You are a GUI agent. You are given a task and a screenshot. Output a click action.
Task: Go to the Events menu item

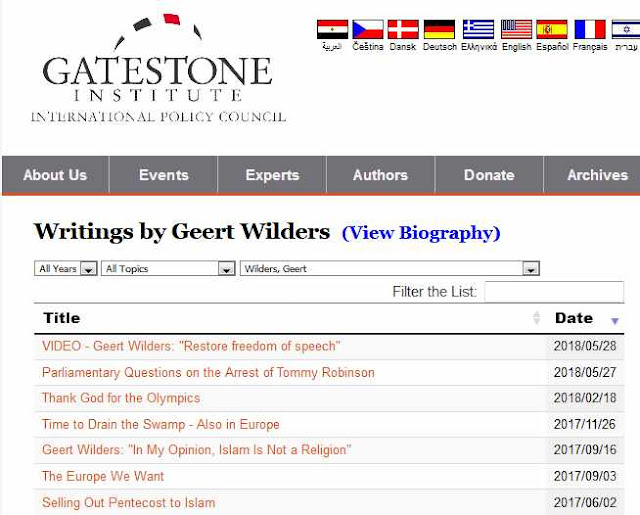(164, 175)
